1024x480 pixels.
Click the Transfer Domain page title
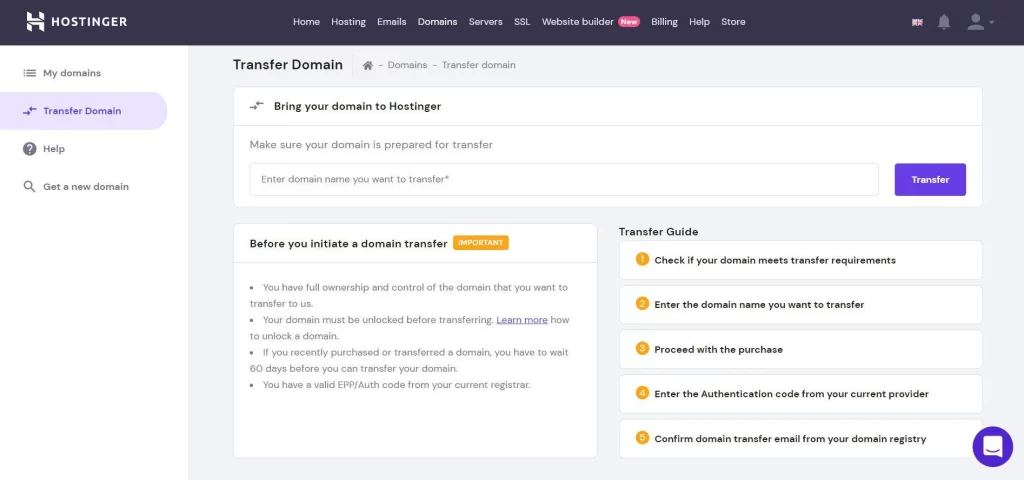(288, 65)
